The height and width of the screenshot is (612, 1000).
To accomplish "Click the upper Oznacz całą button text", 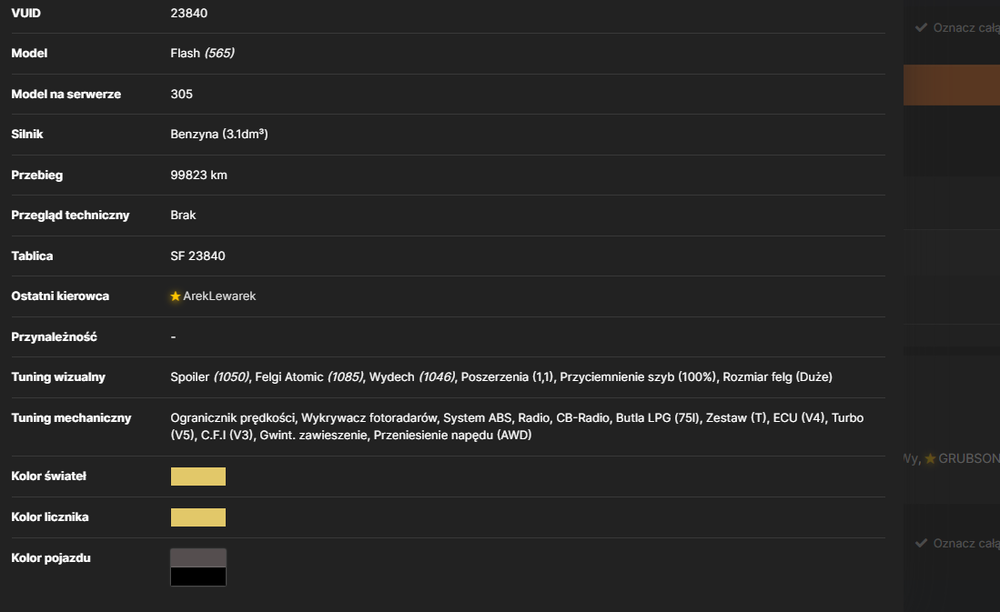I will tap(966, 27).
